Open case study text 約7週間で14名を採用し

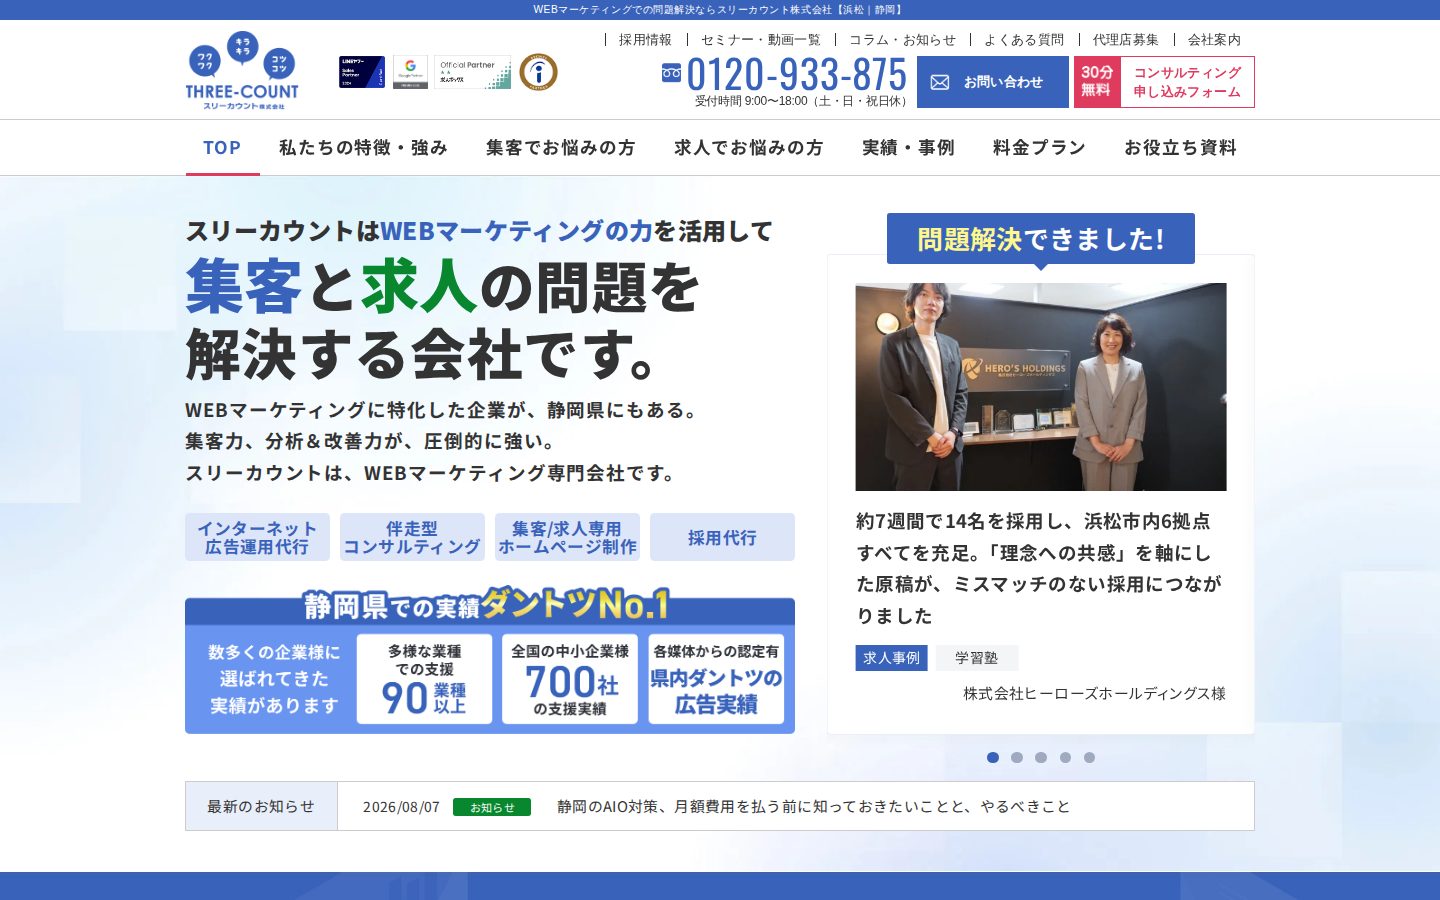click(1039, 568)
